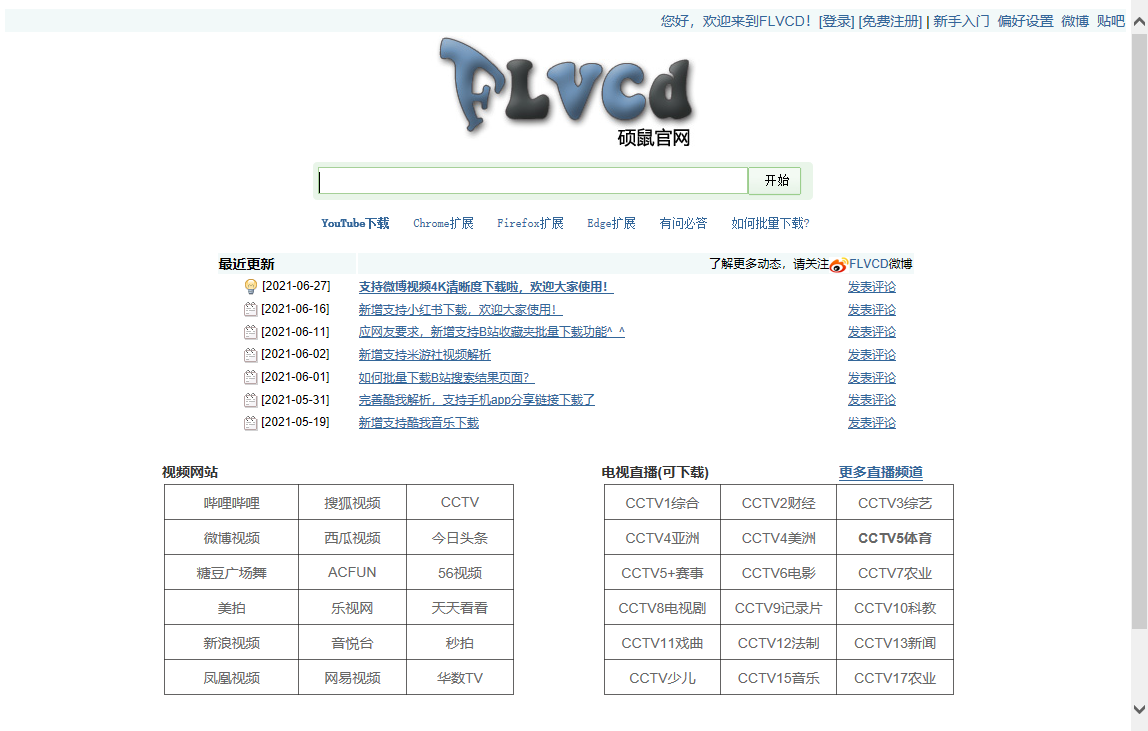Select 搜狐视频 video site

pyautogui.click(x=352, y=502)
